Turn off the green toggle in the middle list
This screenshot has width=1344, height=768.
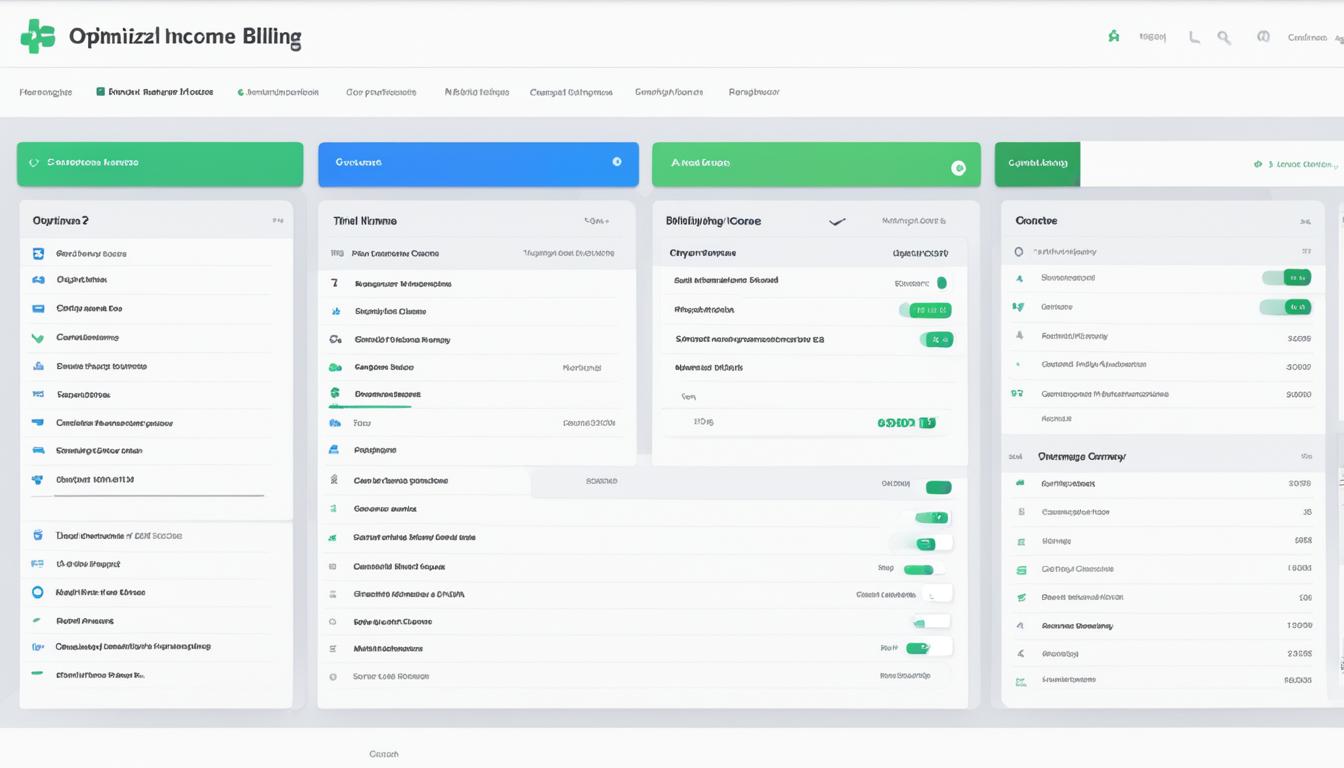pyautogui.click(x=938, y=486)
